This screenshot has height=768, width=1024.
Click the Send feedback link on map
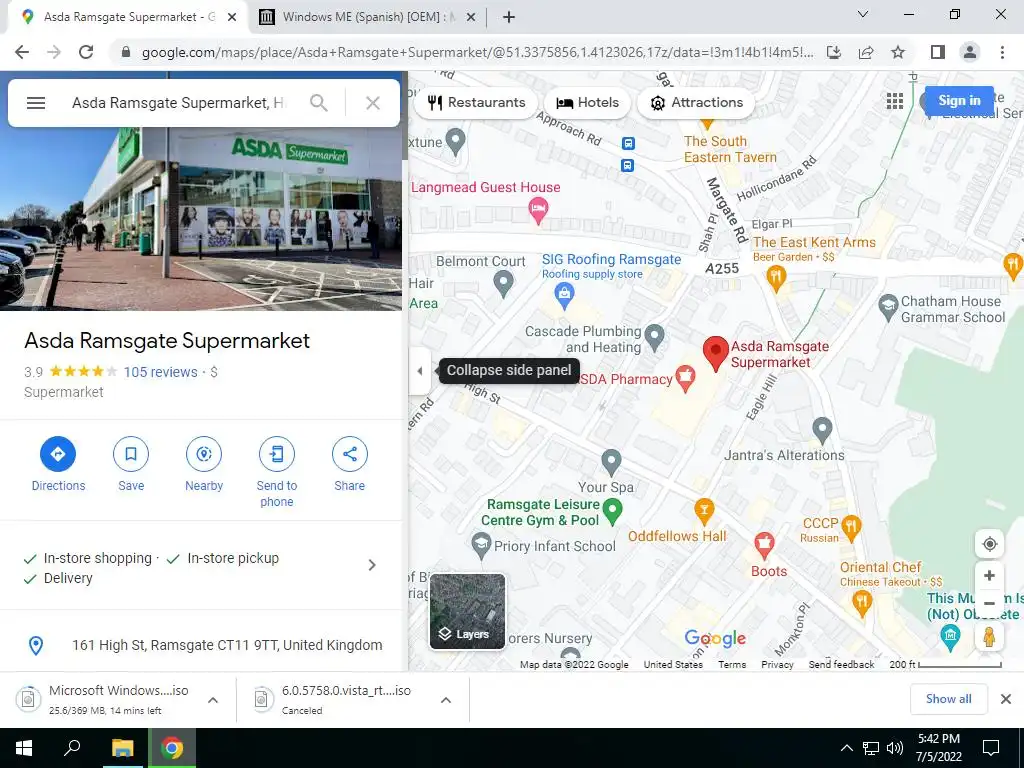[841, 664]
